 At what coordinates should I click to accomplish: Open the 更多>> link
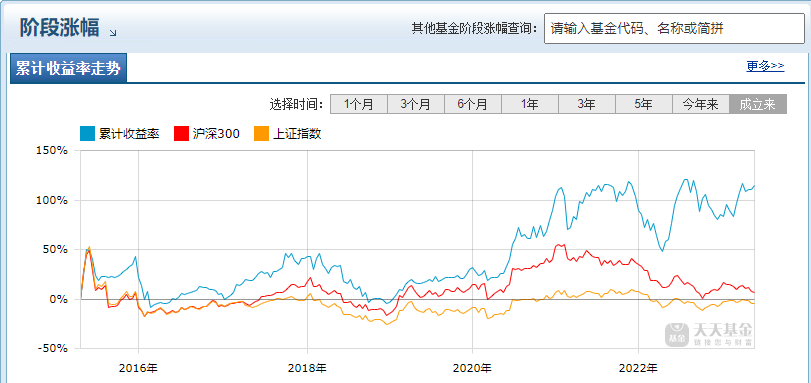click(765, 66)
